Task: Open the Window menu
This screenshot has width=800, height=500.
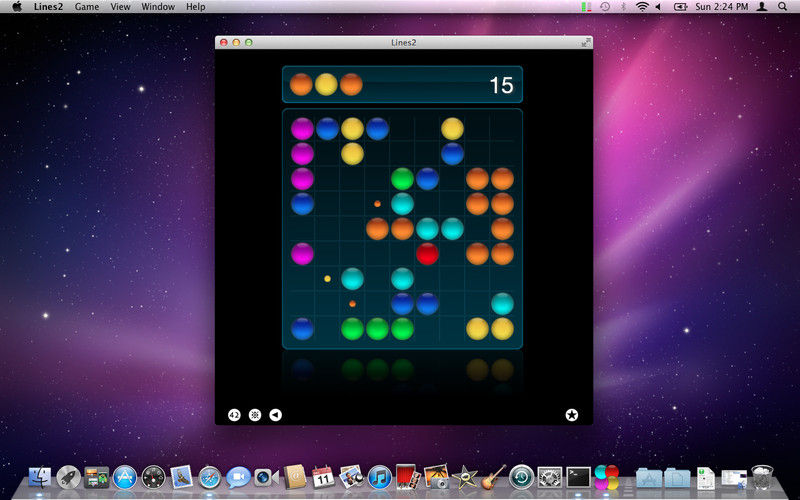Action: (x=158, y=7)
